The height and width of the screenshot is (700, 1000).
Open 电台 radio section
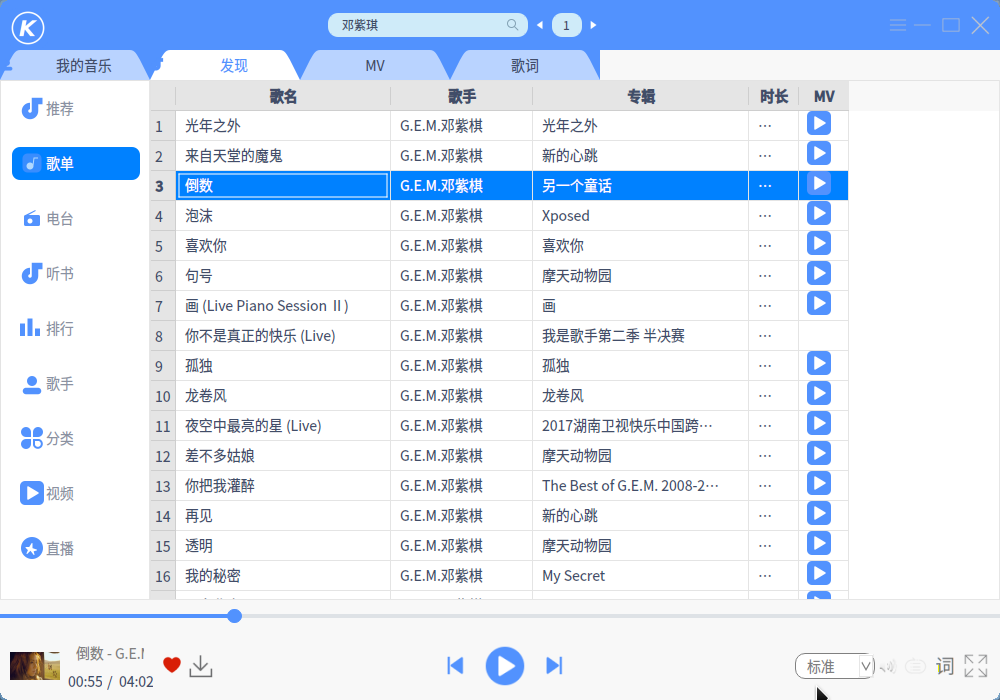pos(48,219)
